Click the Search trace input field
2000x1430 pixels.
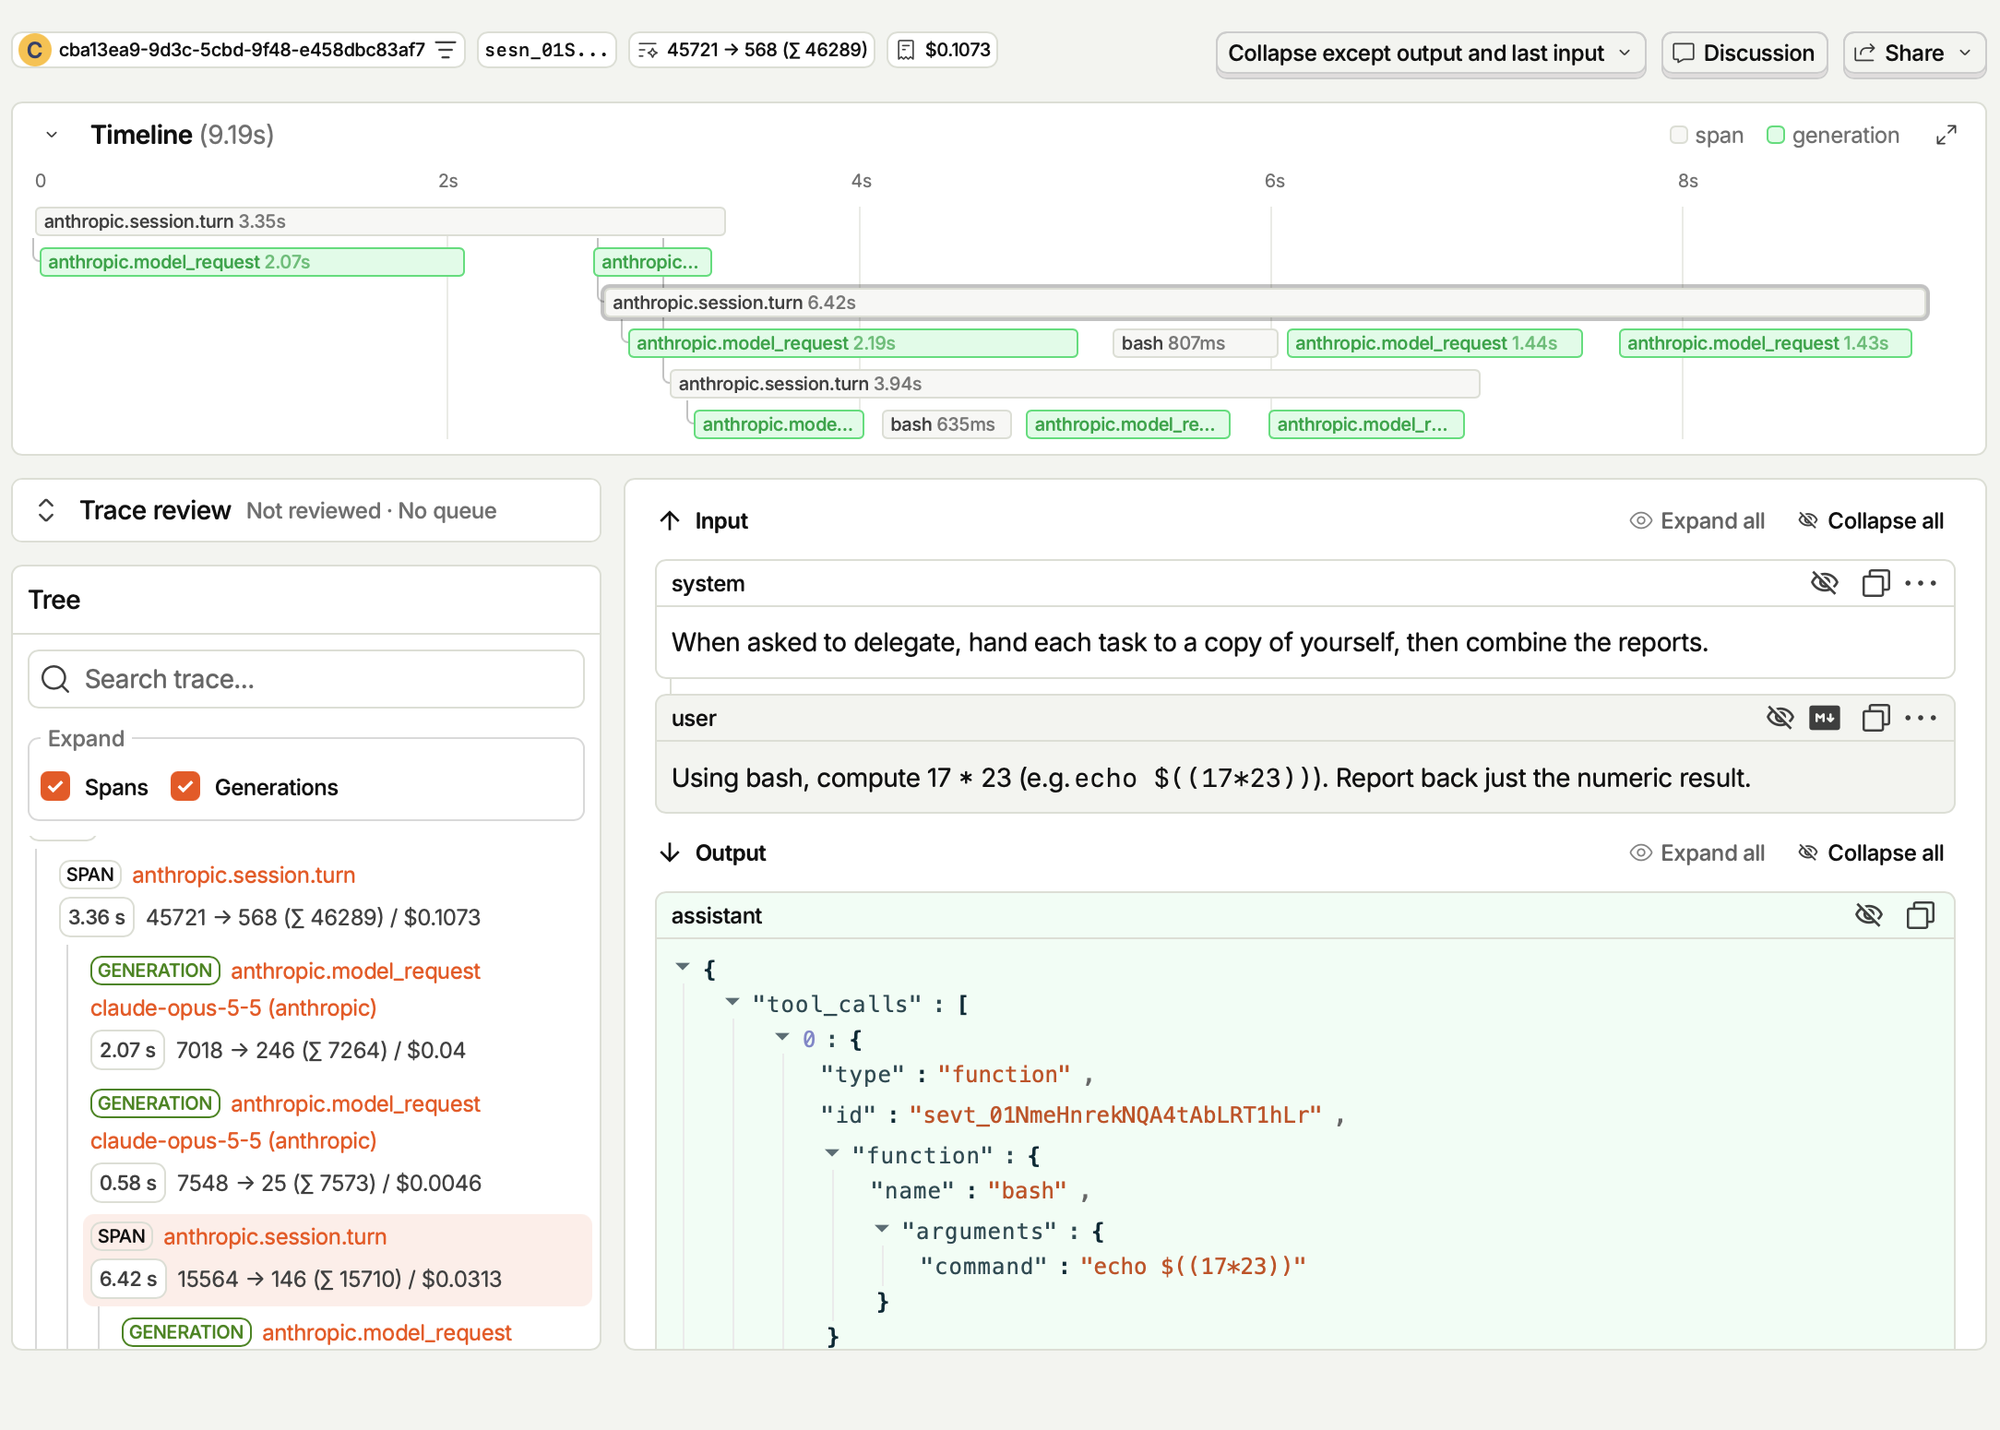click(x=306, y=679)
